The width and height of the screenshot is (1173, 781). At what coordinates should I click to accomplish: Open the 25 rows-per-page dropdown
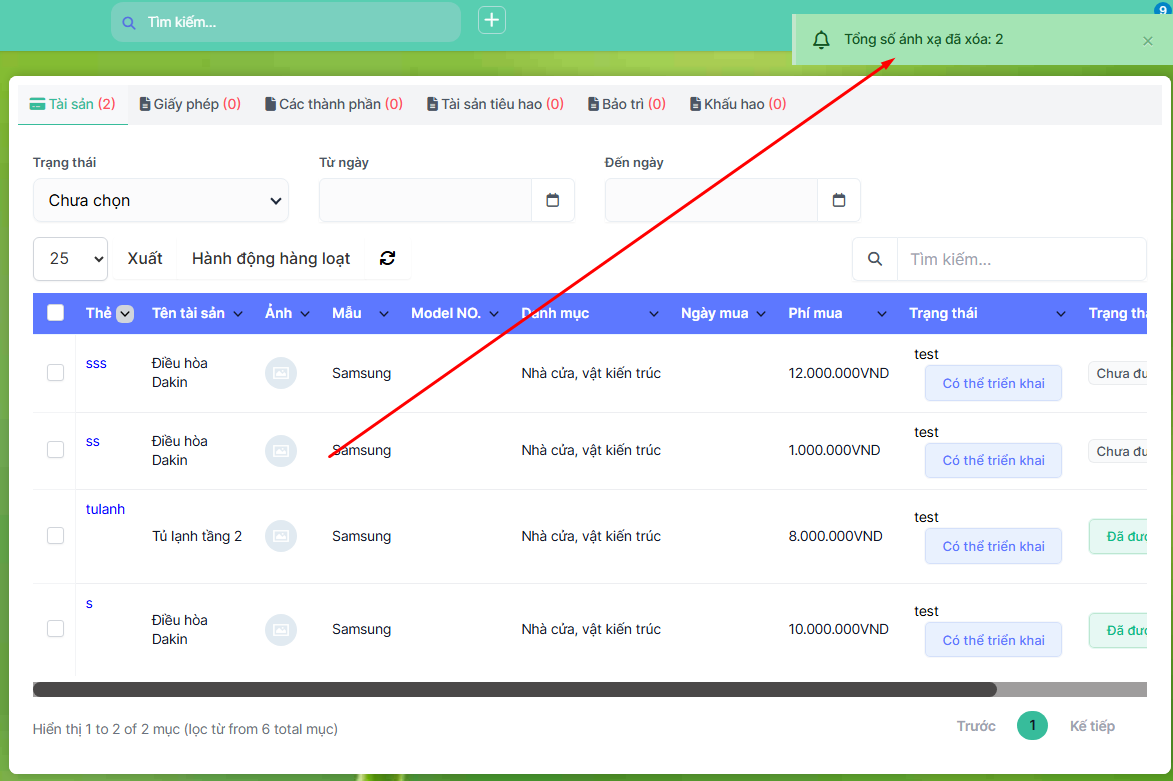tap(70, 258)
